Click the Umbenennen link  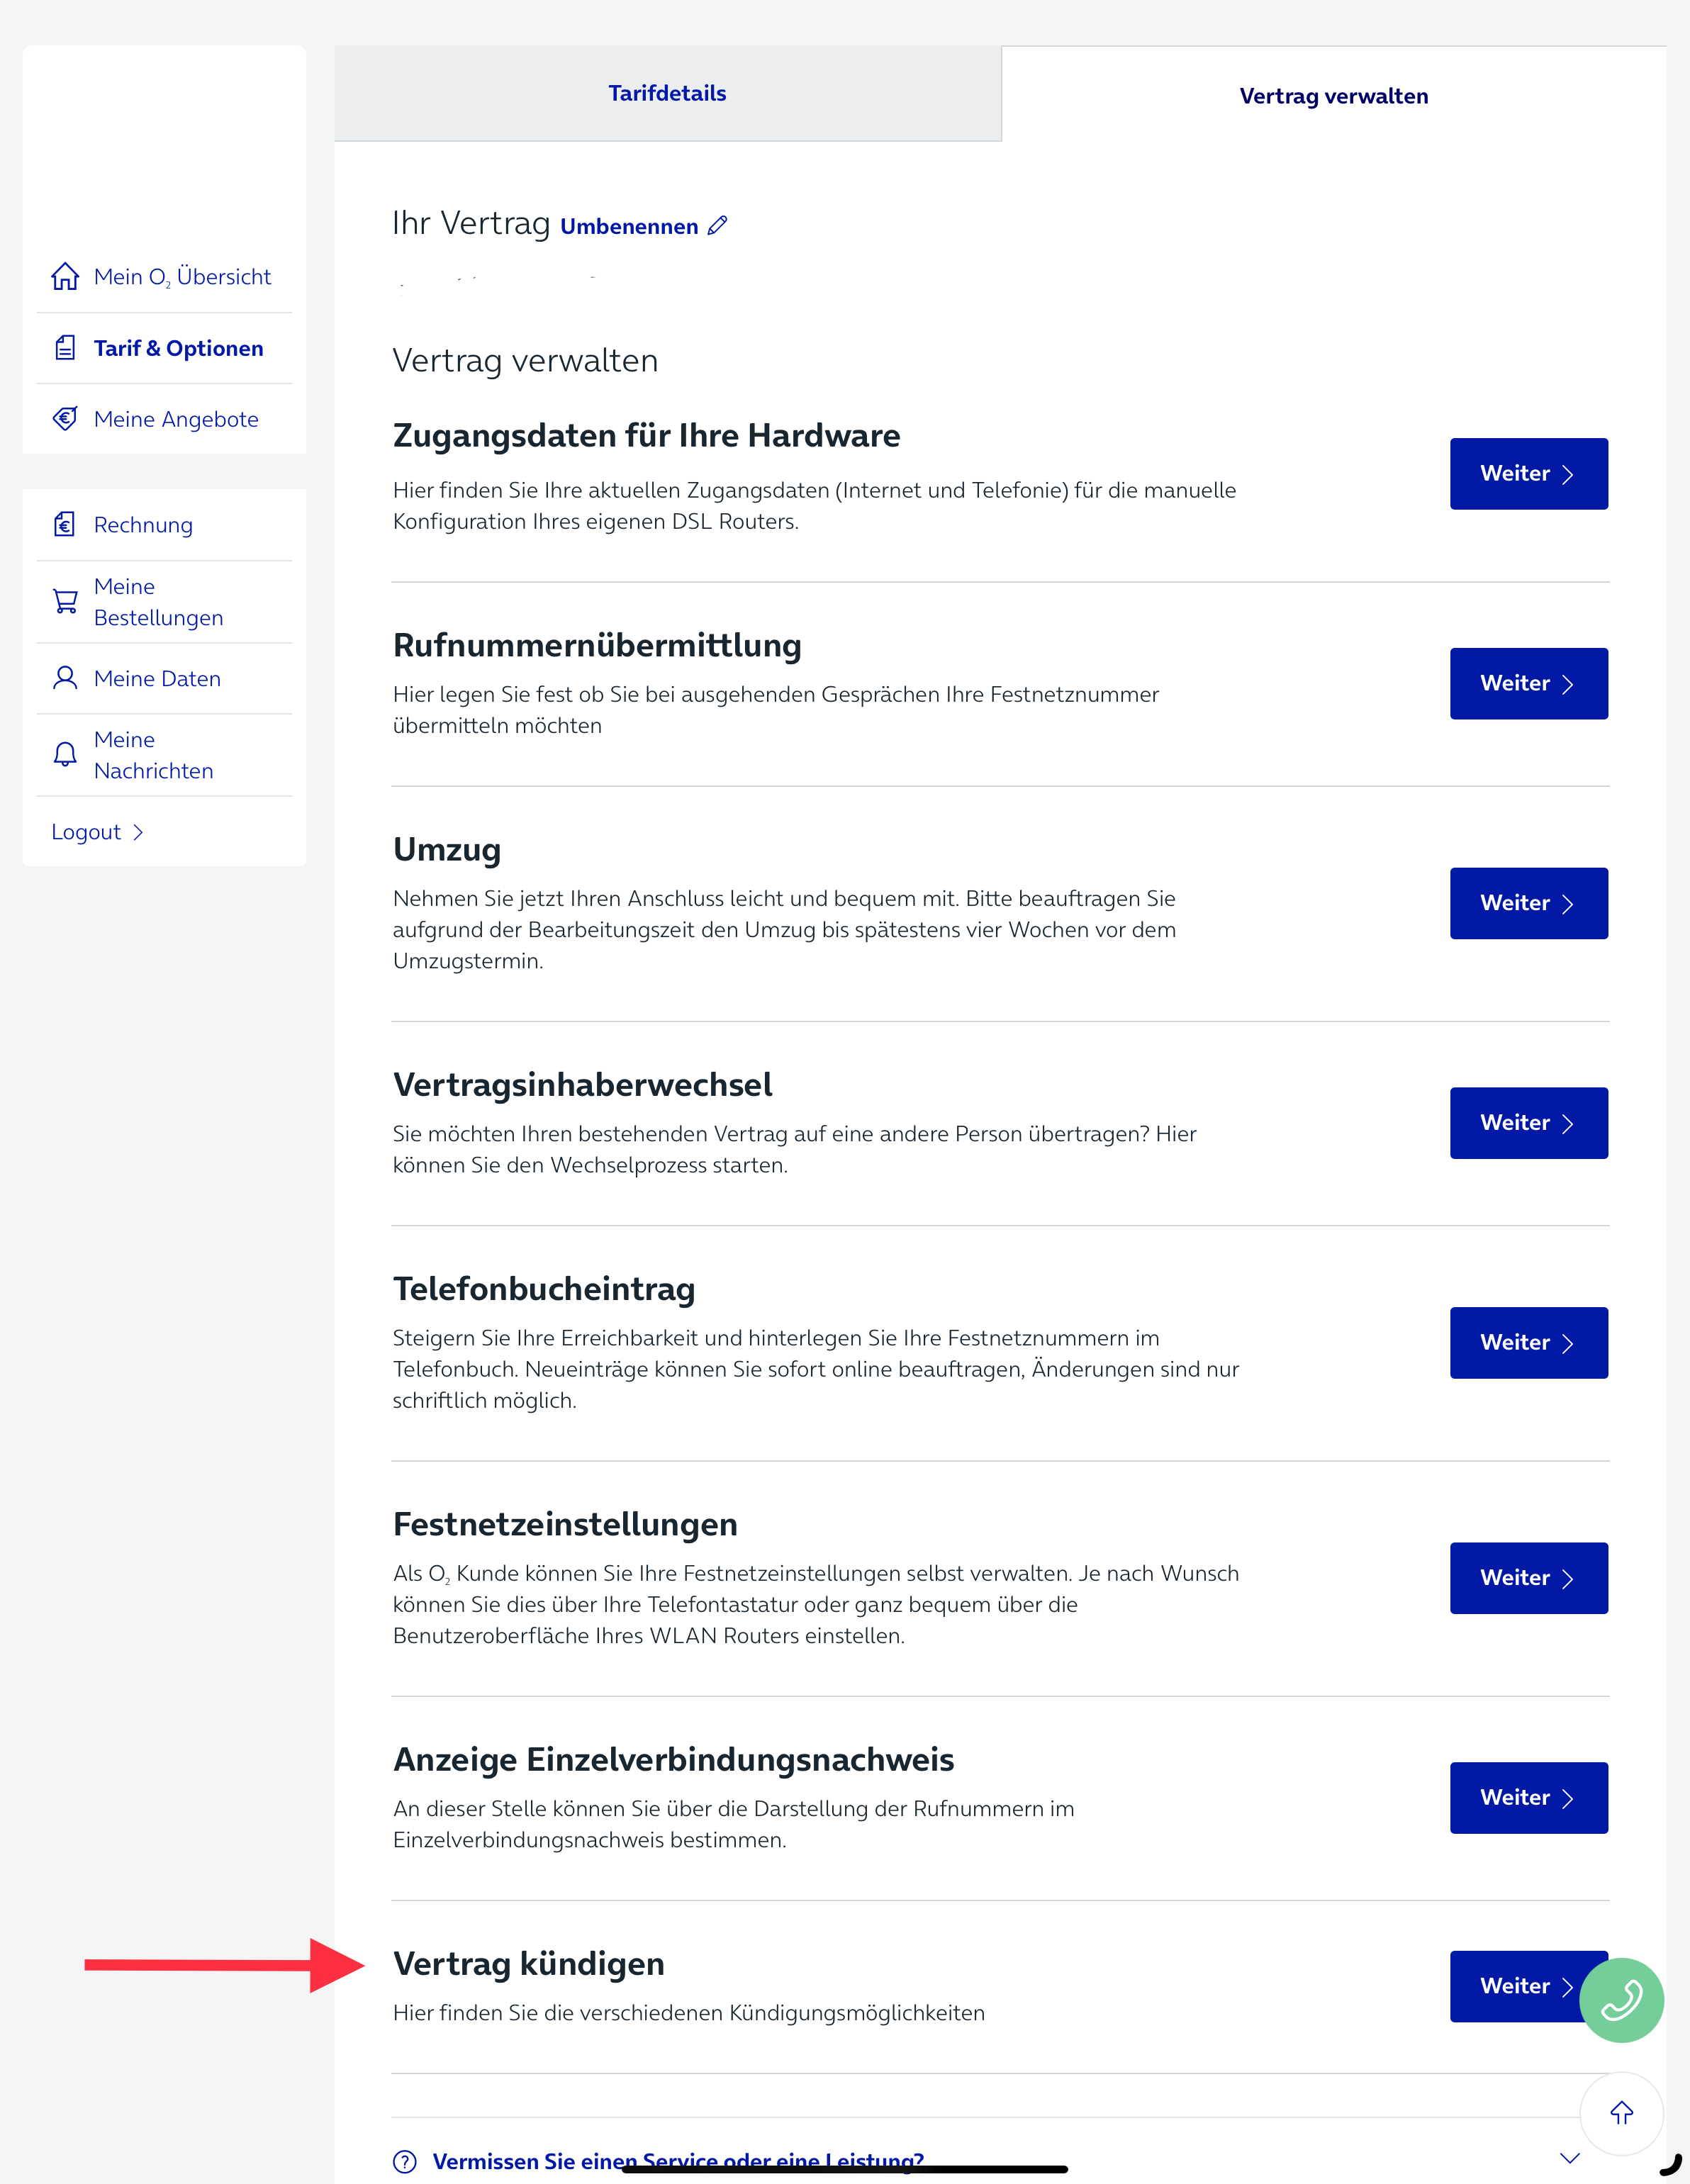pos(629,227)
